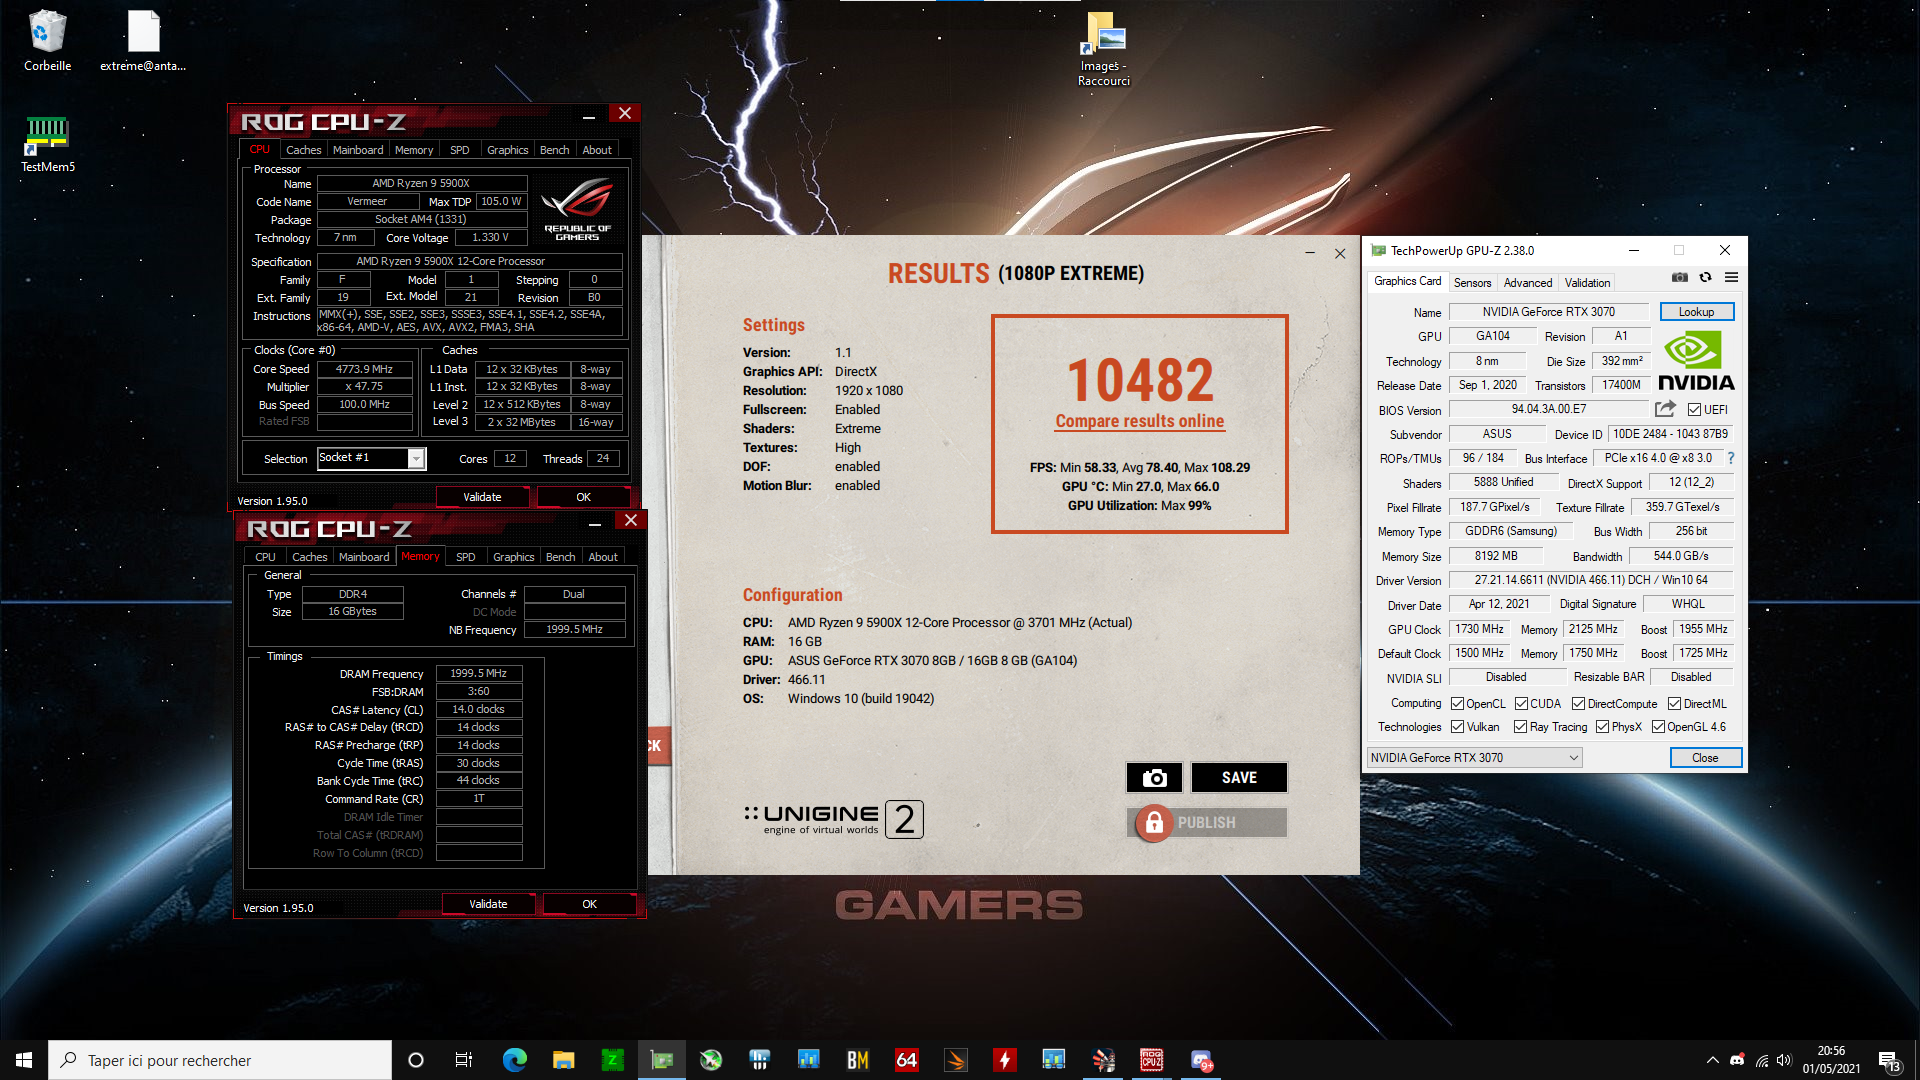Screen dimensions: 1920x1080
Task: Switch to ROG CPU-Z taskbar icon
Action: (x=1151, y=1060)
